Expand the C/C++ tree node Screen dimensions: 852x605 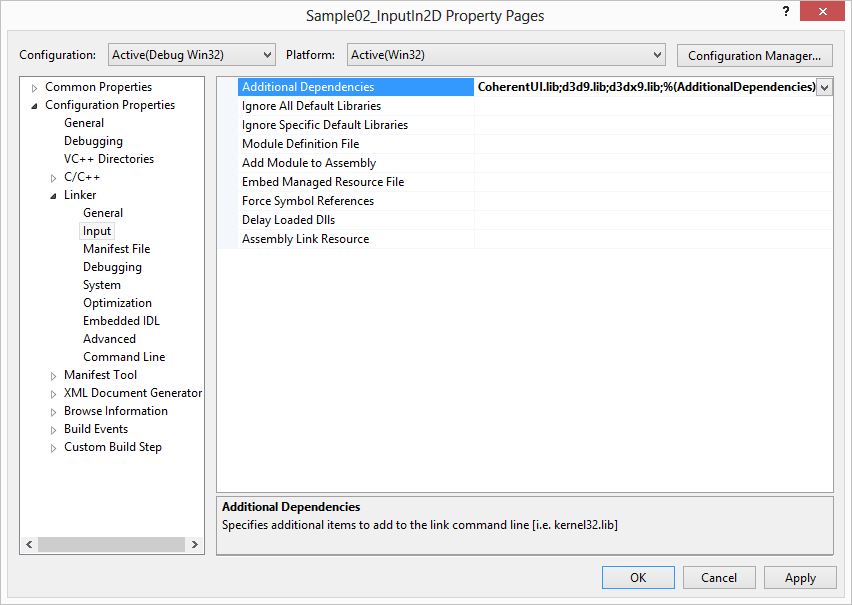(52, 176)
